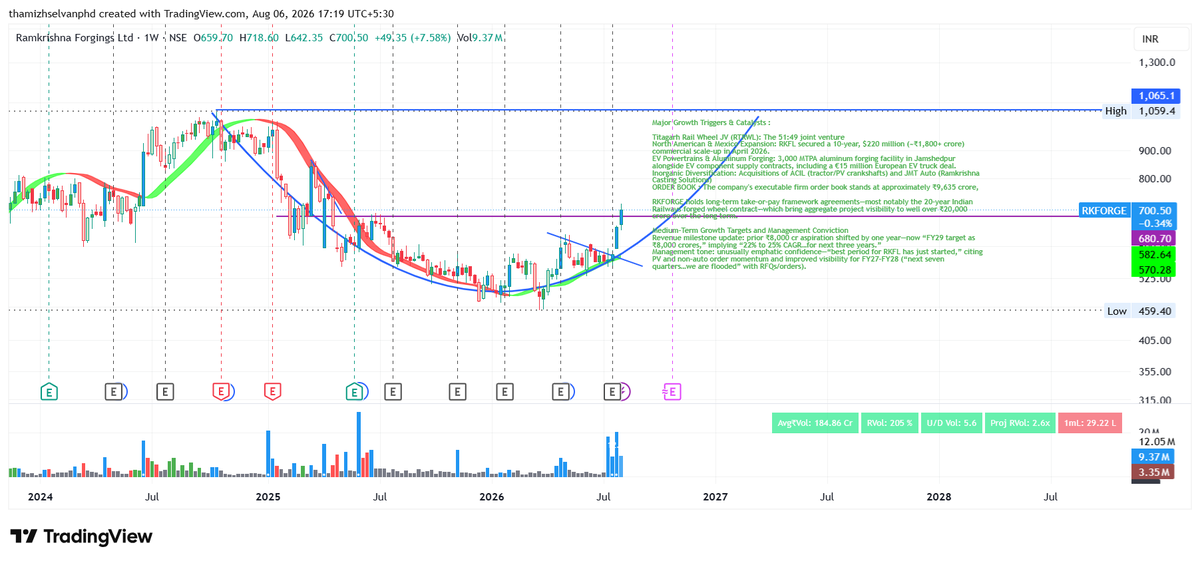Viewport: 1200px width, 563px height.
Task: Select the red 1mL: 29.22 L badge
Action: [1091, 423]
